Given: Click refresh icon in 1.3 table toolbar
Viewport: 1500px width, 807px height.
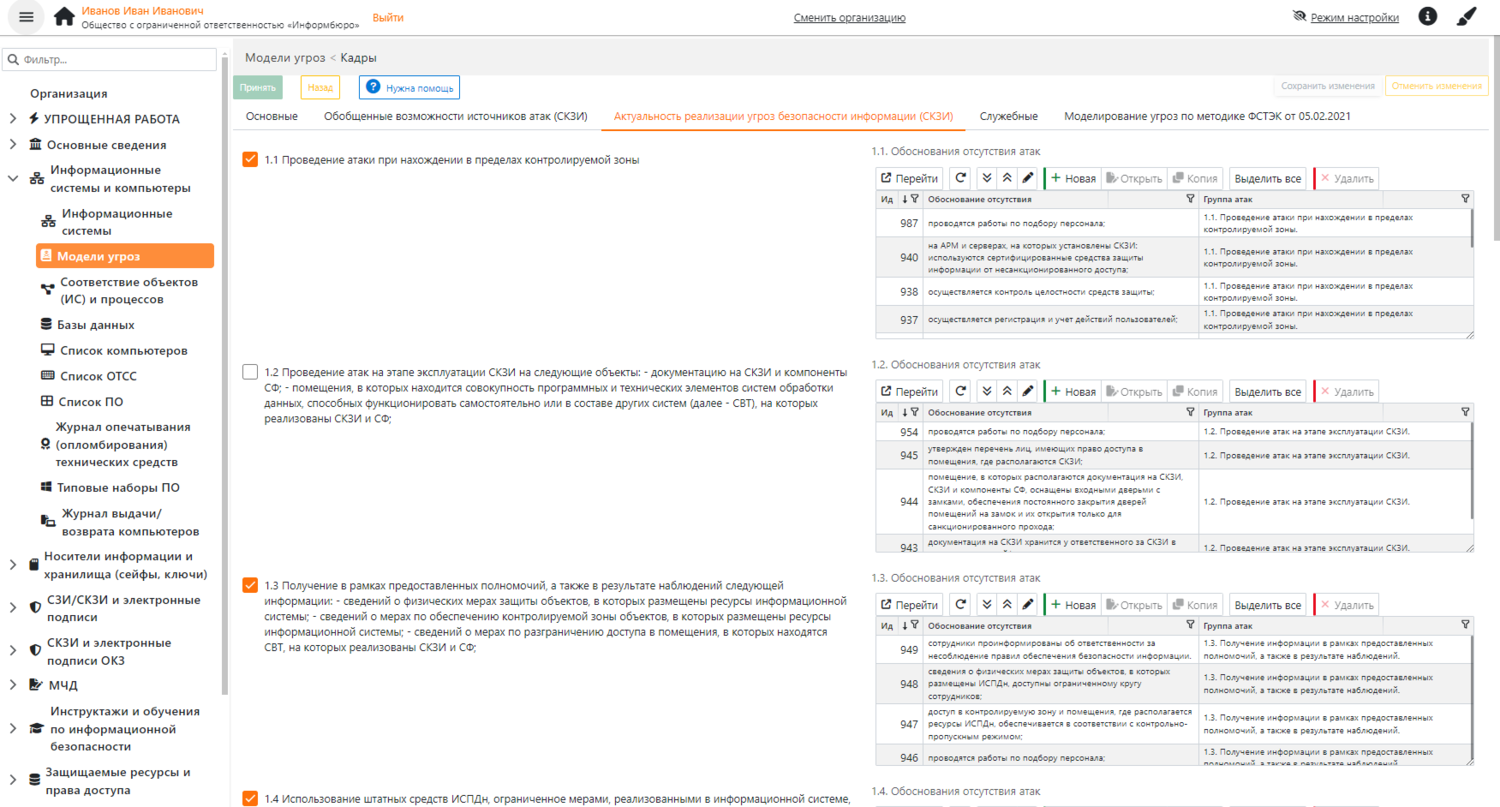Looking at the screenshot, I should coord(960,605).
